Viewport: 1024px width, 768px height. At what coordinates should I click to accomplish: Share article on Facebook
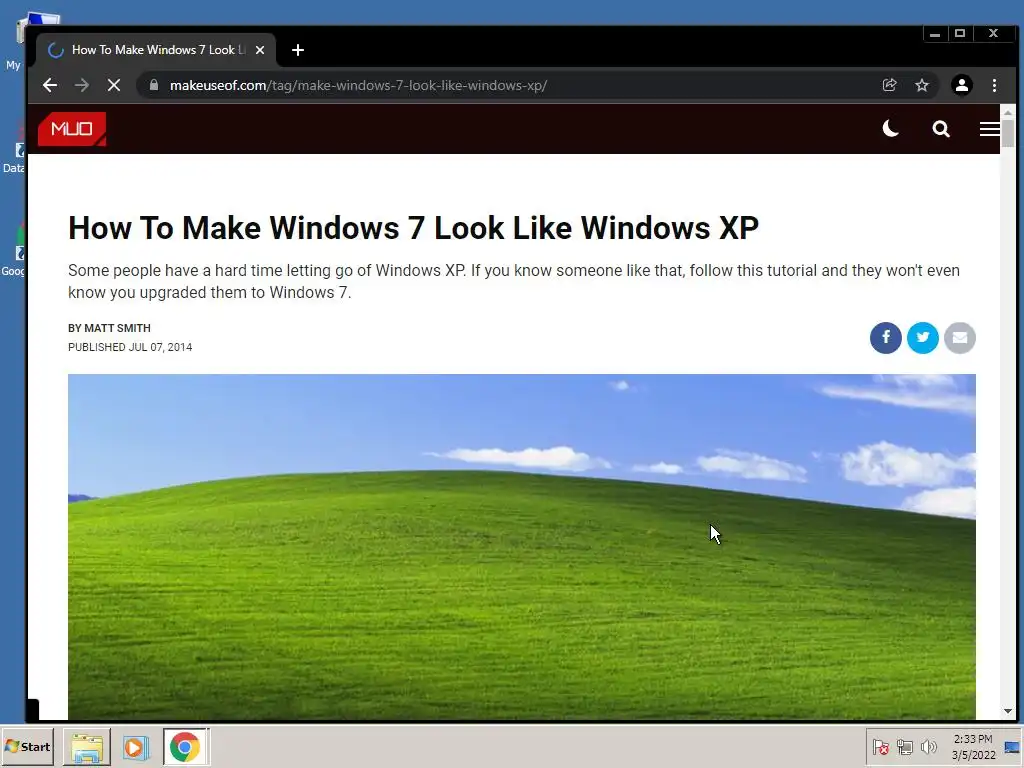886,338
